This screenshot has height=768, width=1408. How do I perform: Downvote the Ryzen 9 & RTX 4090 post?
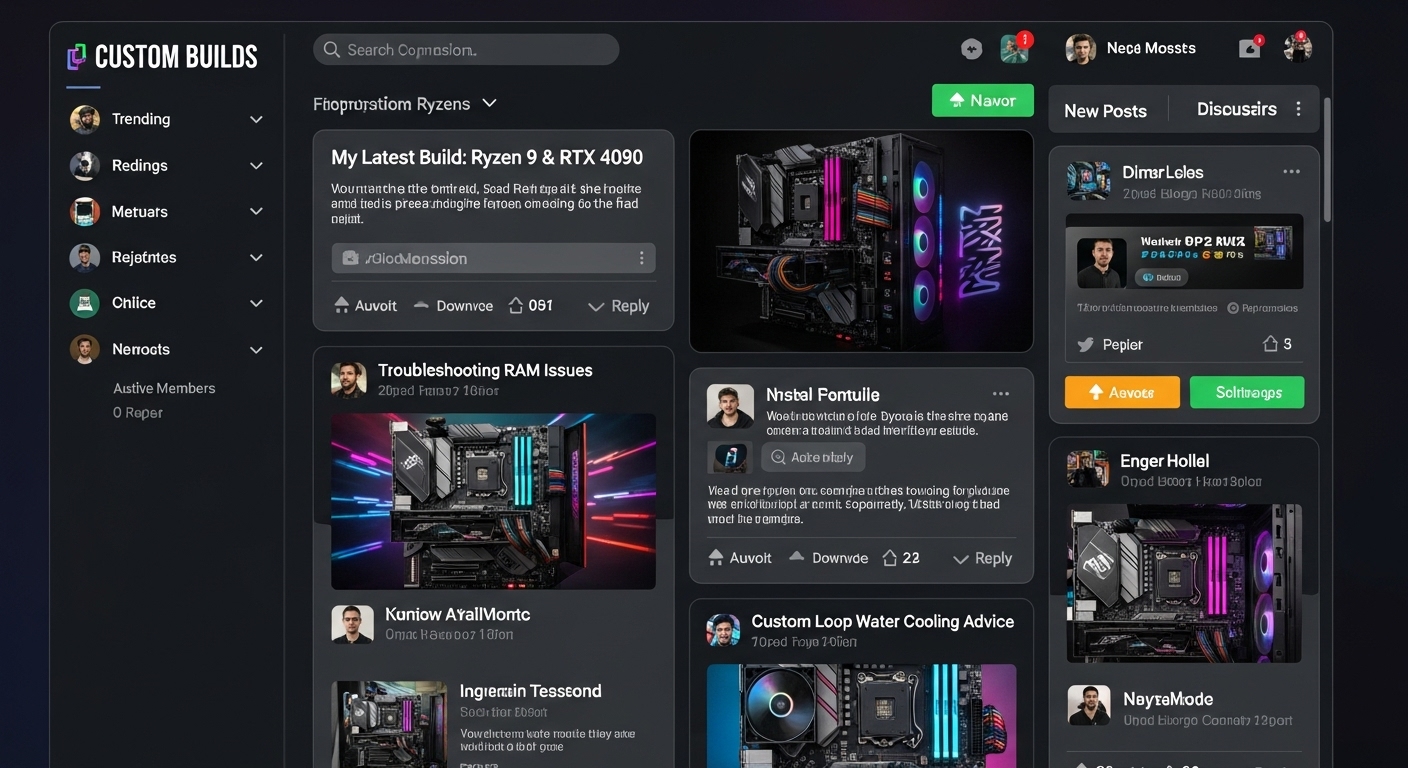coord(453,306)
